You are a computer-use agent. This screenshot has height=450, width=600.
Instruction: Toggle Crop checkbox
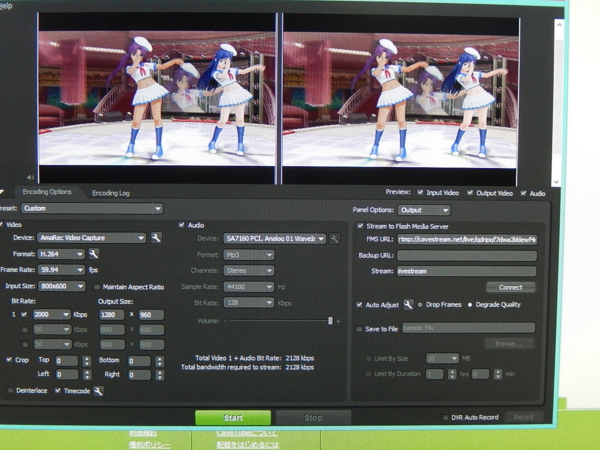pos(9,360)
